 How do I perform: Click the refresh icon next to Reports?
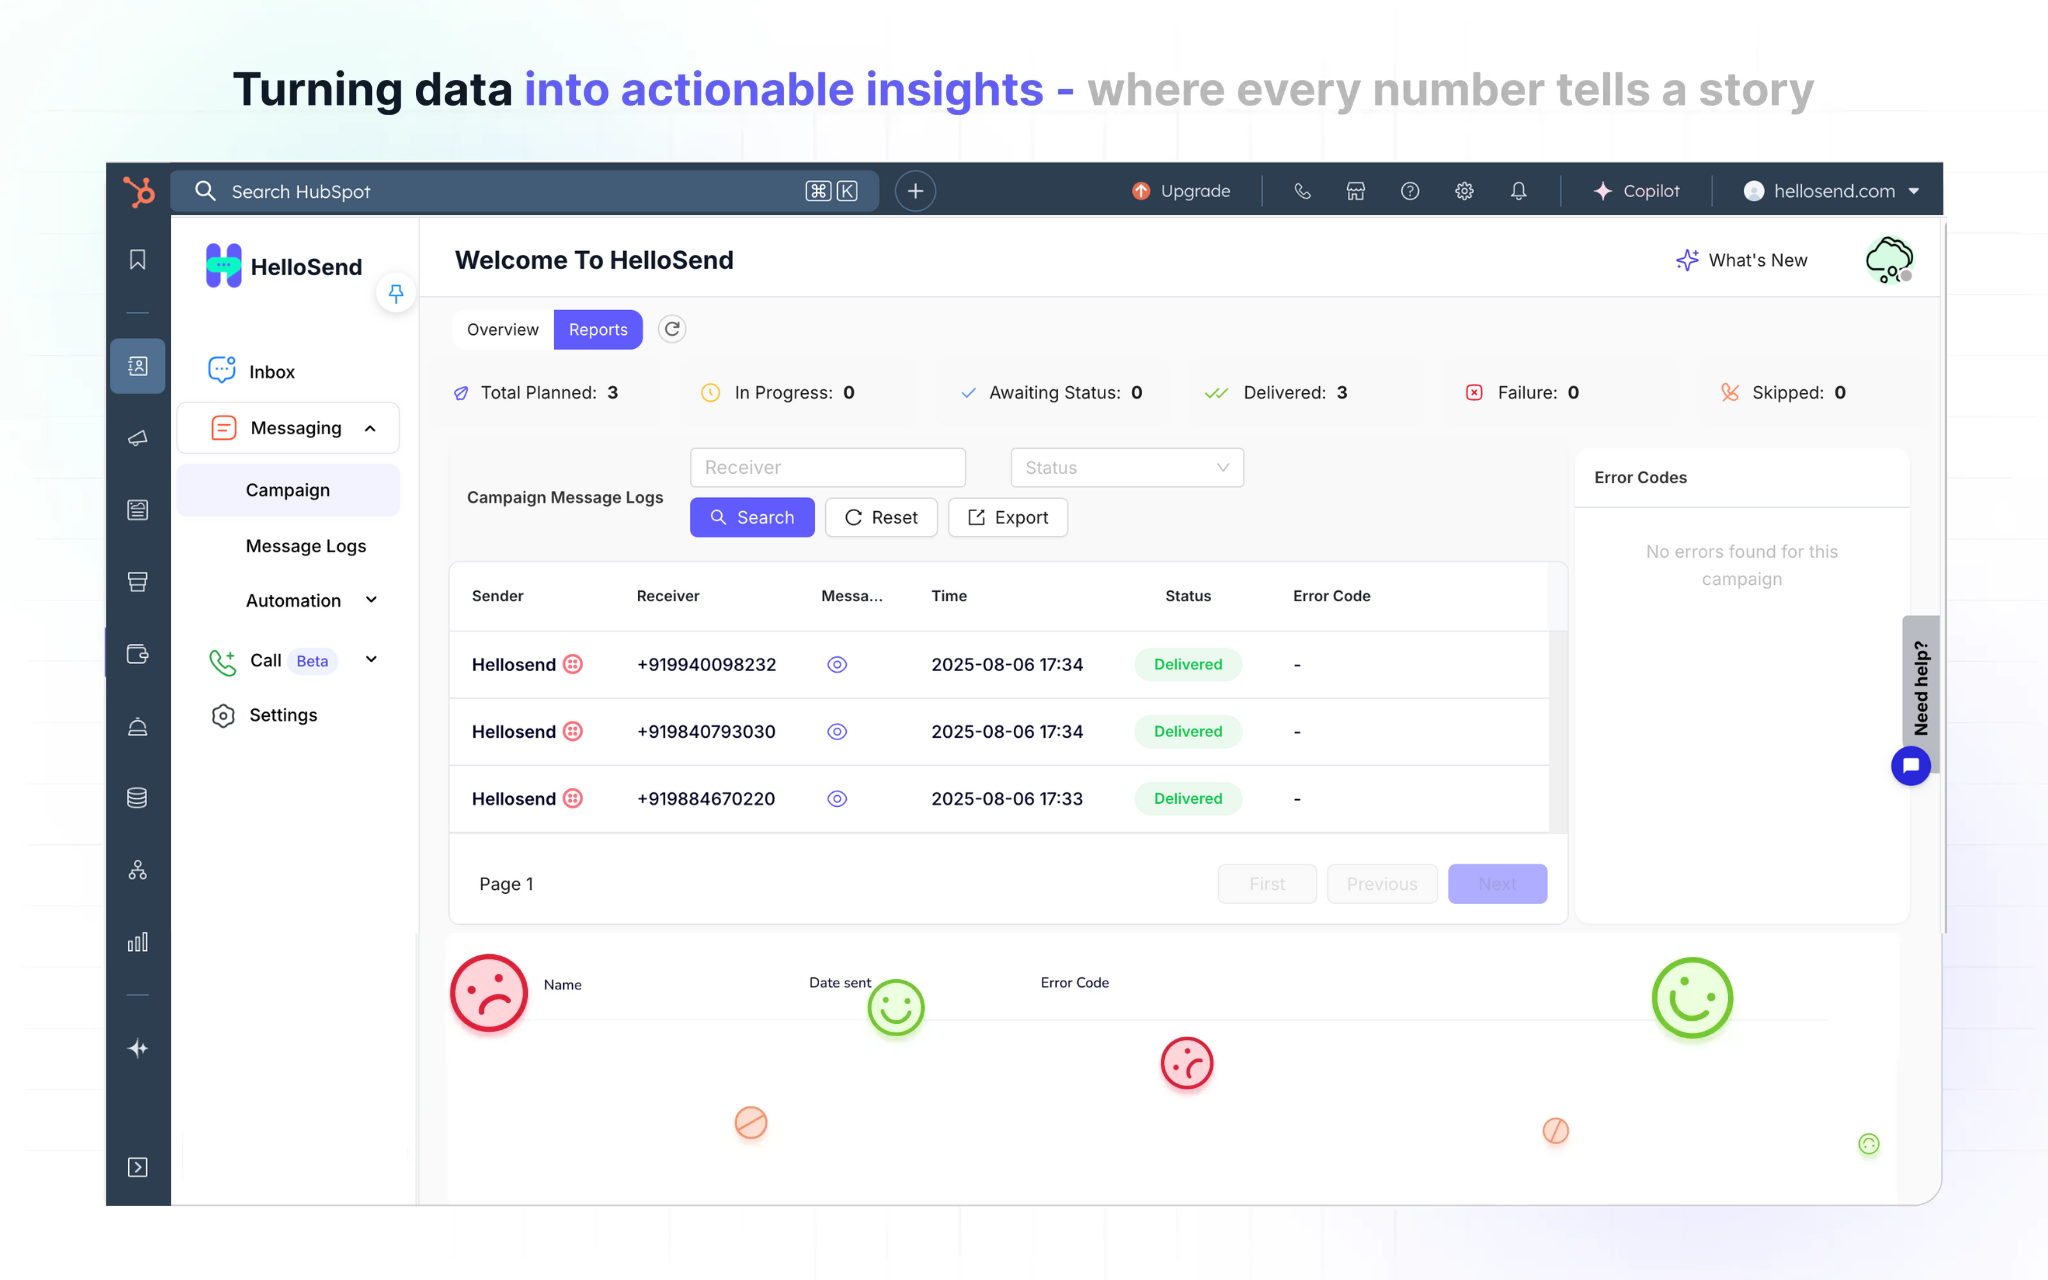[x=672, y=329]
